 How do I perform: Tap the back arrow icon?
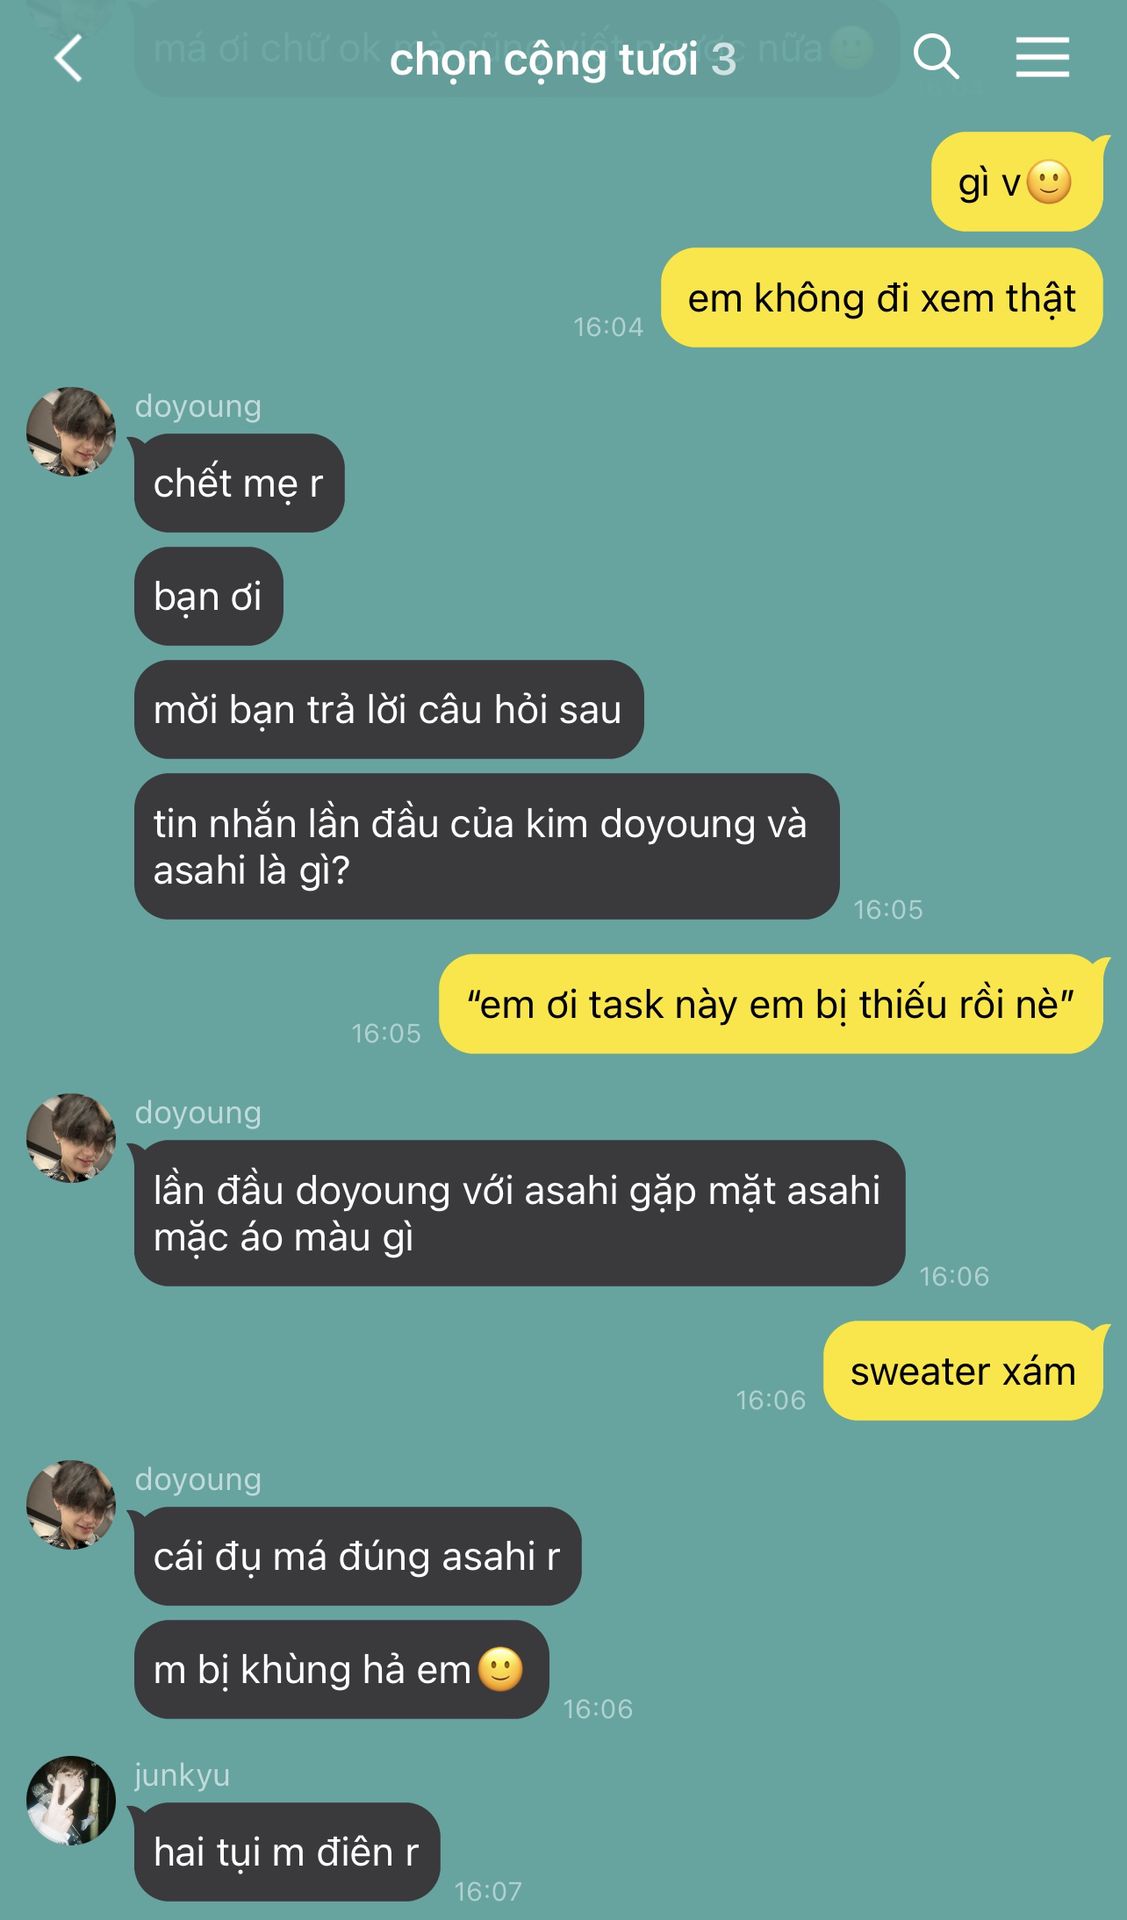(x=68, y=58)
